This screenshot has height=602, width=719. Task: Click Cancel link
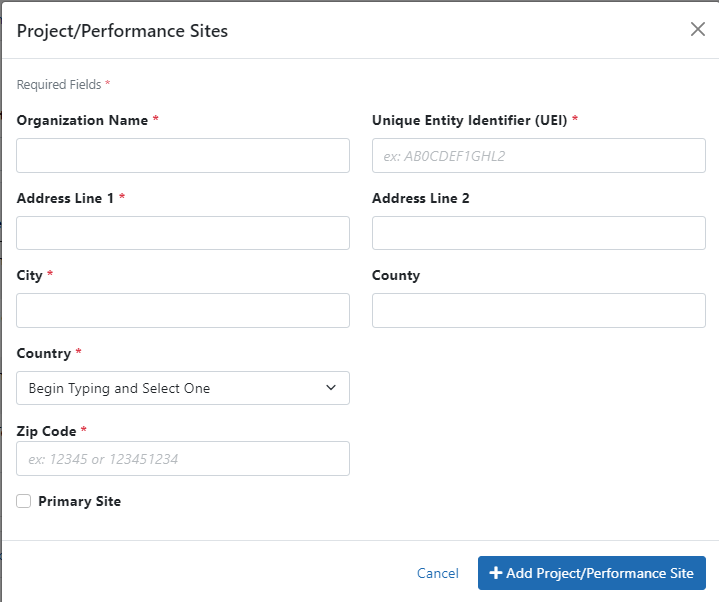pyautogui.click(x=438, y=573)
